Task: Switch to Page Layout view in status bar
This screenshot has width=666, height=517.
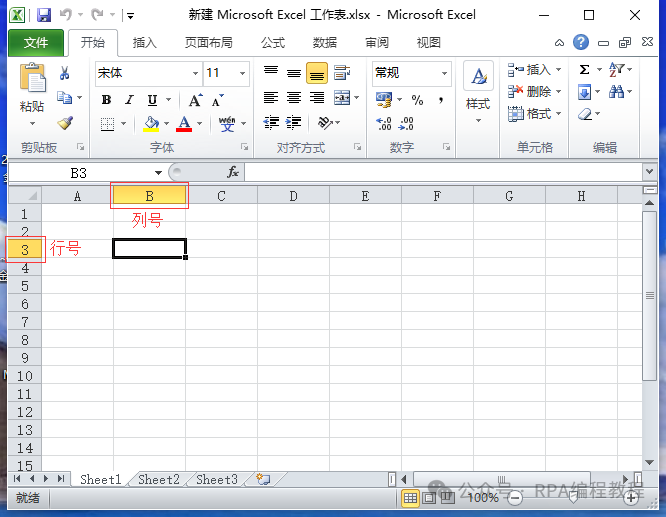Action: click(429, 498)
